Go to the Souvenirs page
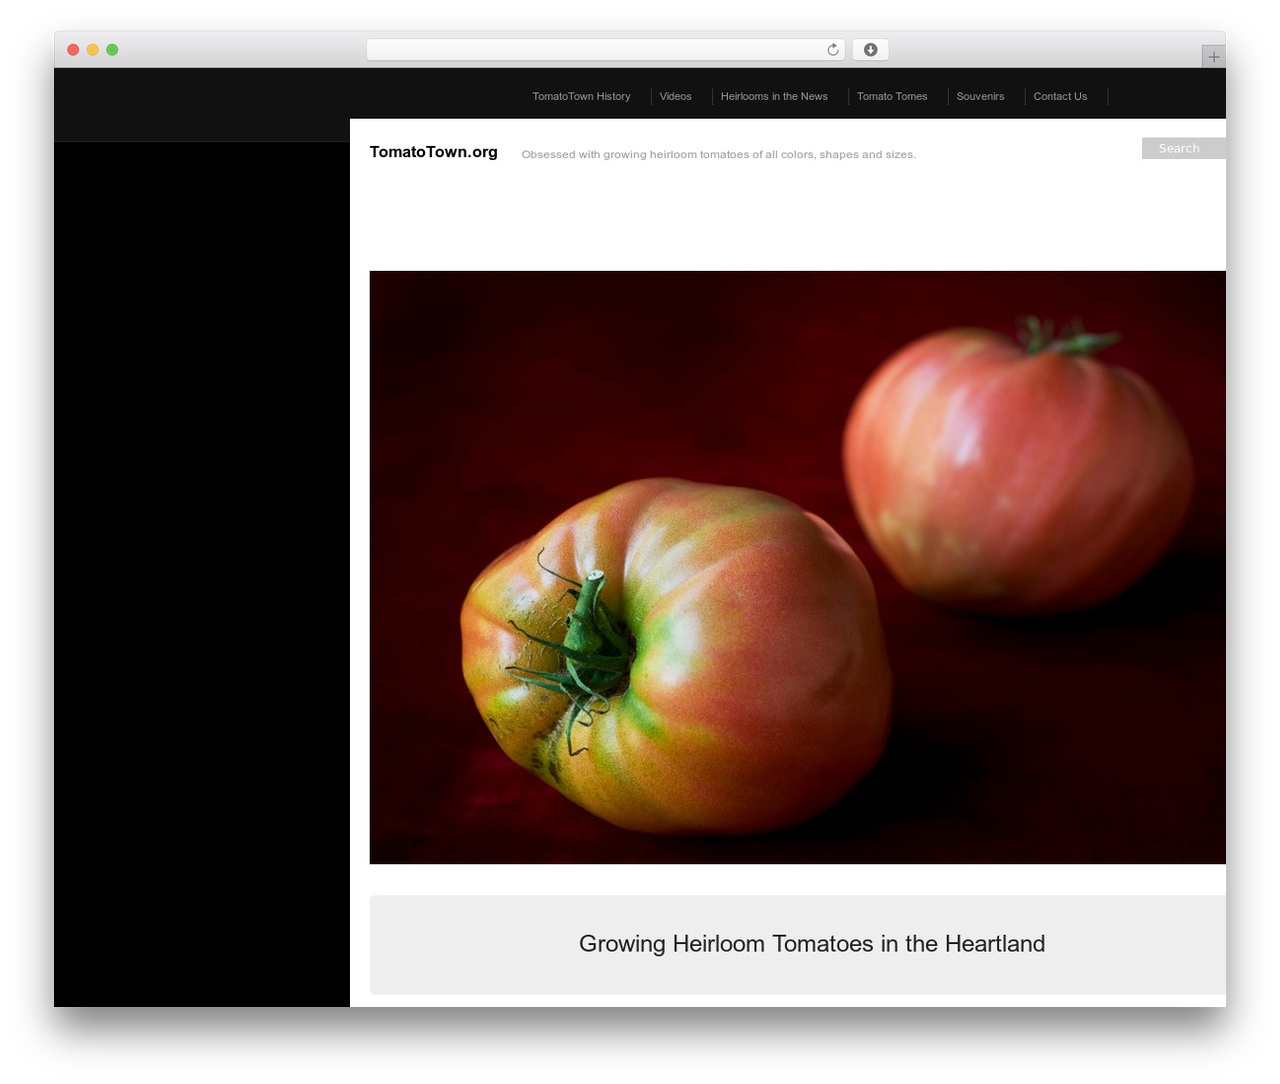Image resolution: width=1280 pixels, height=1084 pixels. click(980, 96)
